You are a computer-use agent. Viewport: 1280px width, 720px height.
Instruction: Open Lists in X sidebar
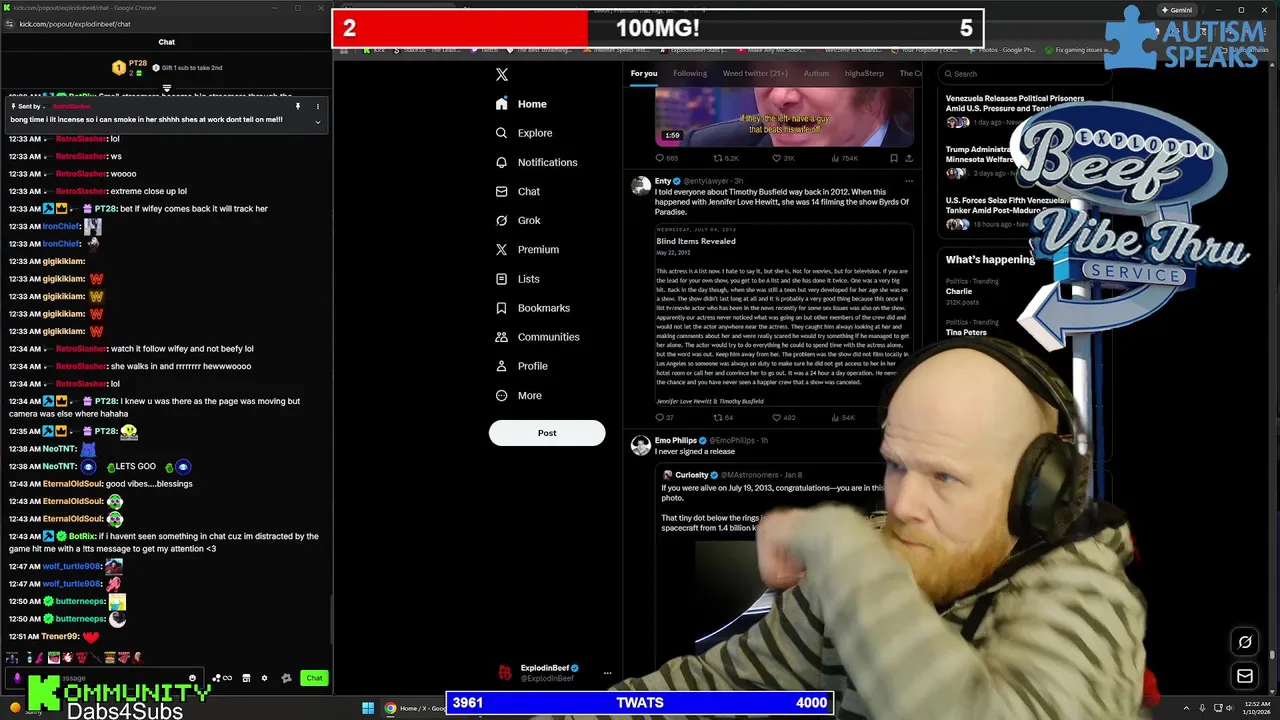coord(517,279)
